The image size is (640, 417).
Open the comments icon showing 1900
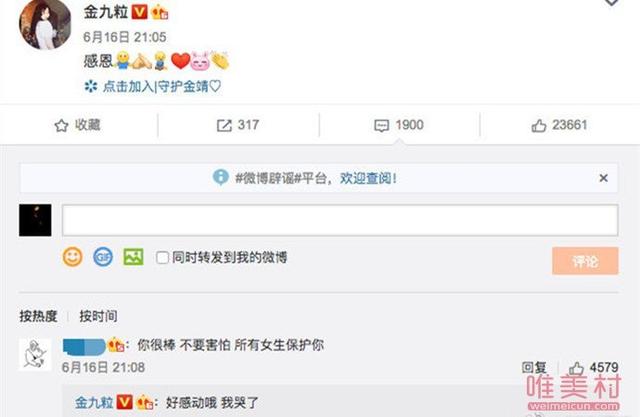click(x=382, y=125)
